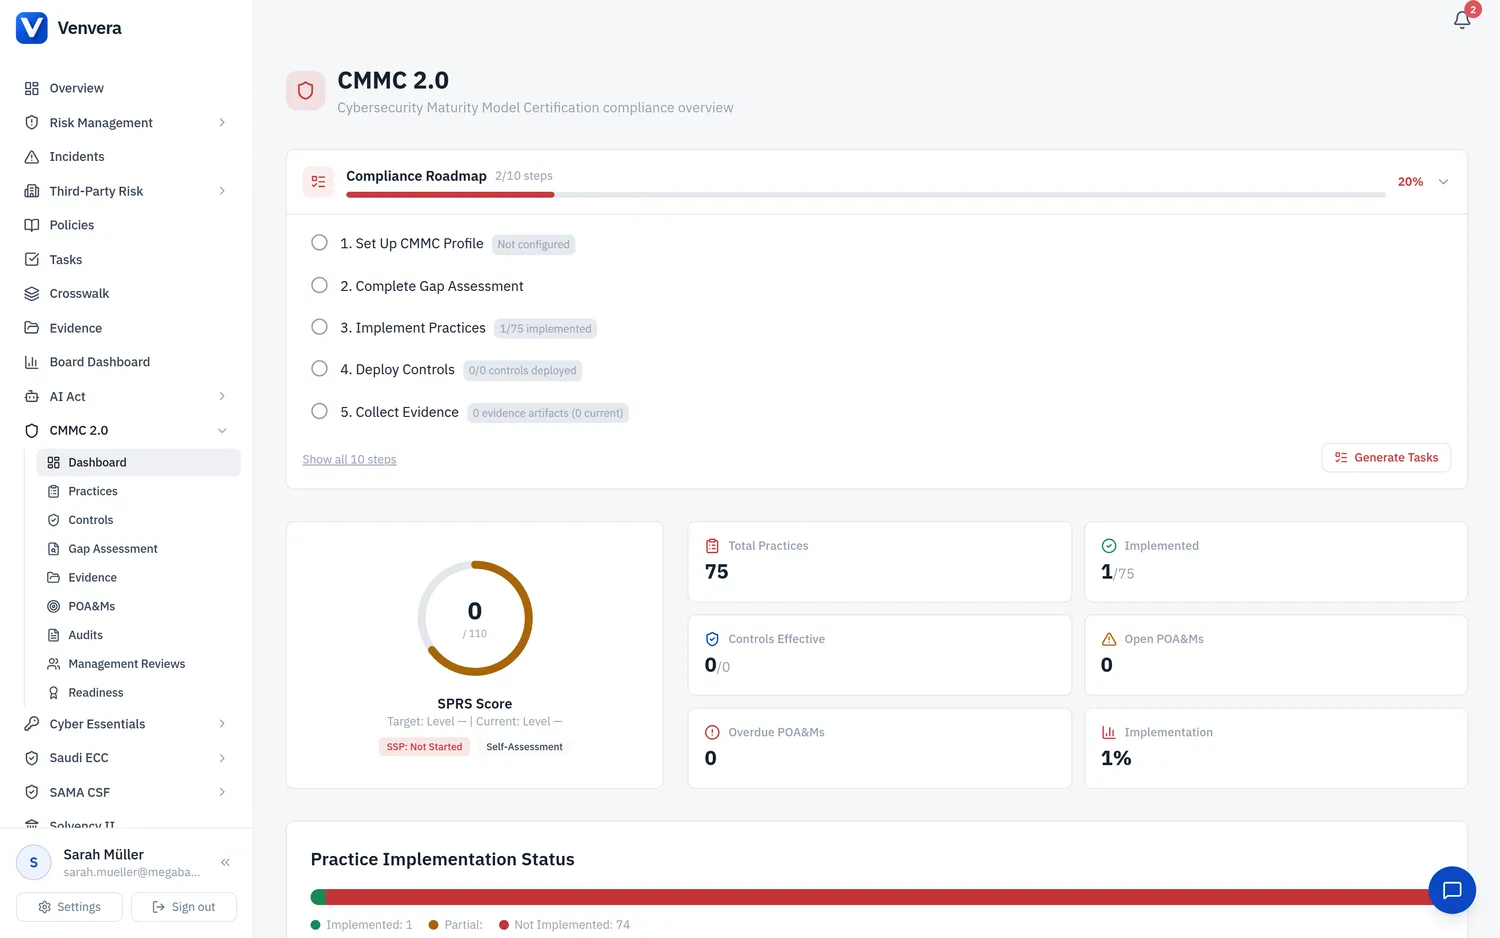
Task: Expand the SAMA CSF menu
Action: pyautogui.click(x=222, y=792)
